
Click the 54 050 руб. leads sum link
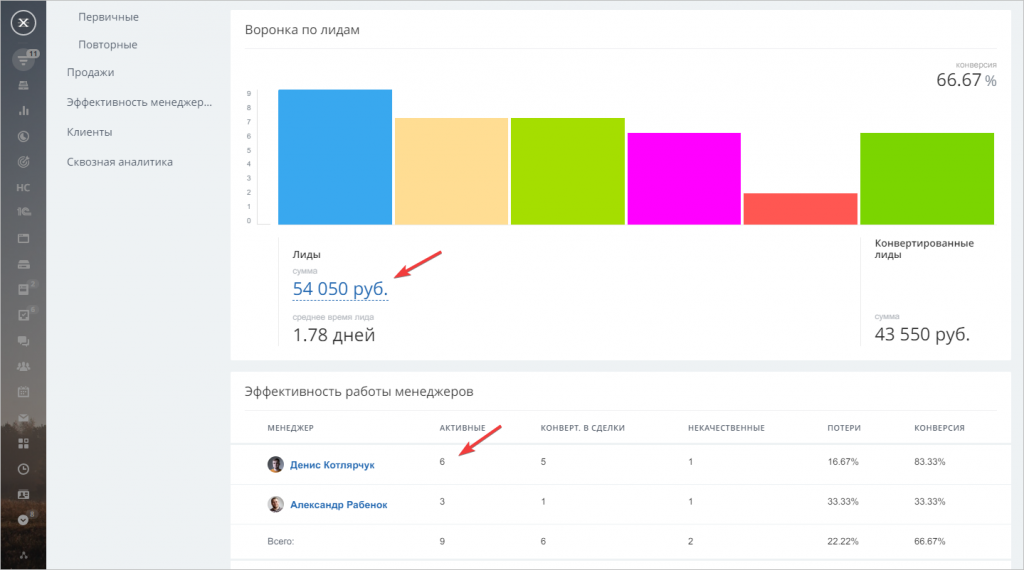(x=340, y=289)
